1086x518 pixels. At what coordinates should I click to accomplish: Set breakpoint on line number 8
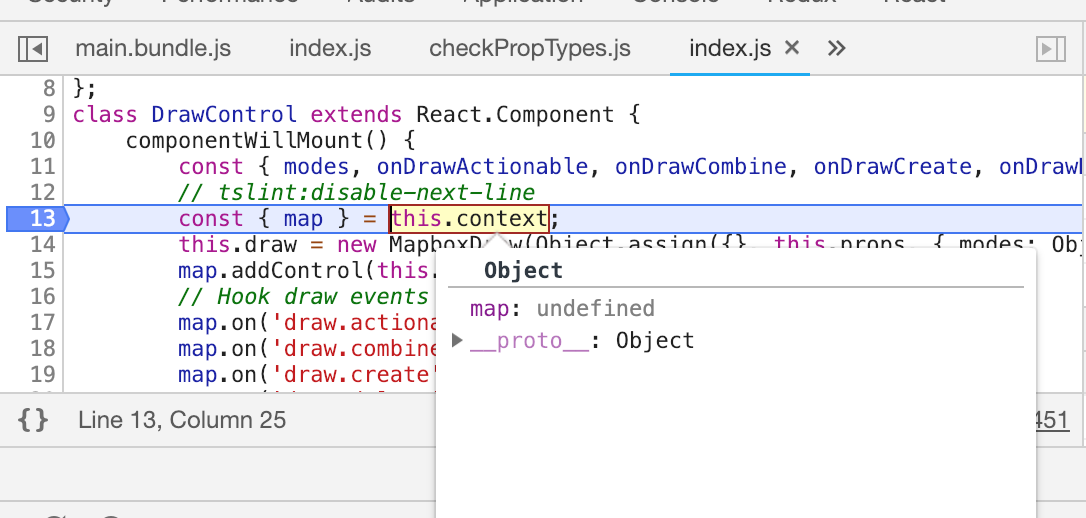(x=48, y=89)
